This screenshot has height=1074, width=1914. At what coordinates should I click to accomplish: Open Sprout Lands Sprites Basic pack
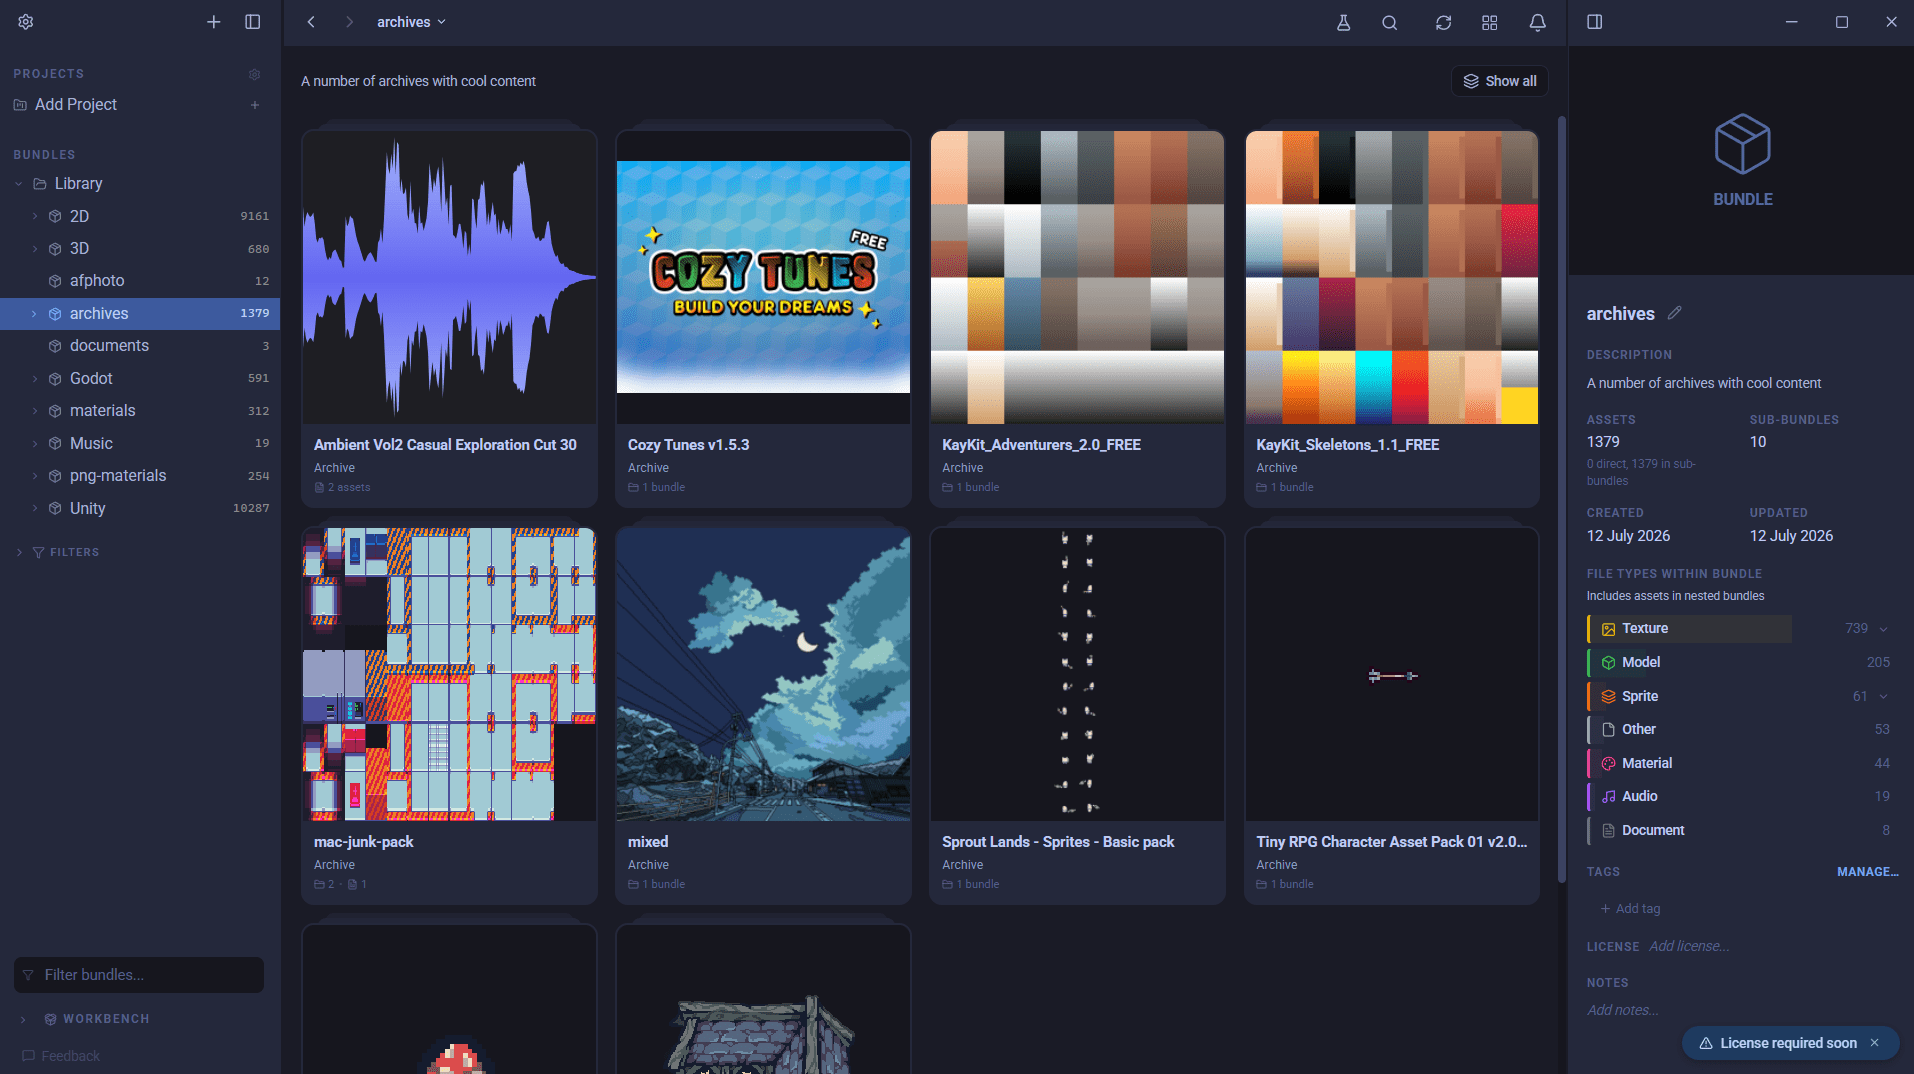(x=1077, y=715)
